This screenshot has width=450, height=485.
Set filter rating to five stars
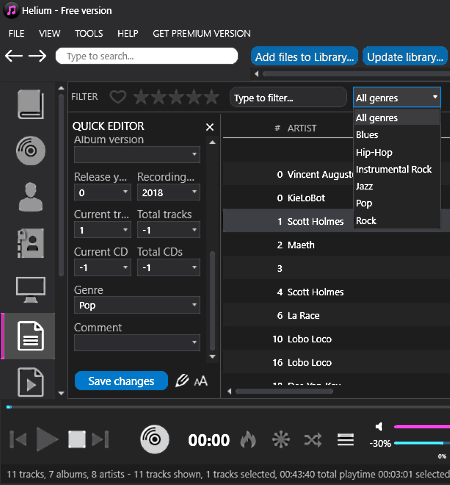pyautogui.click(x=212, y=97)
